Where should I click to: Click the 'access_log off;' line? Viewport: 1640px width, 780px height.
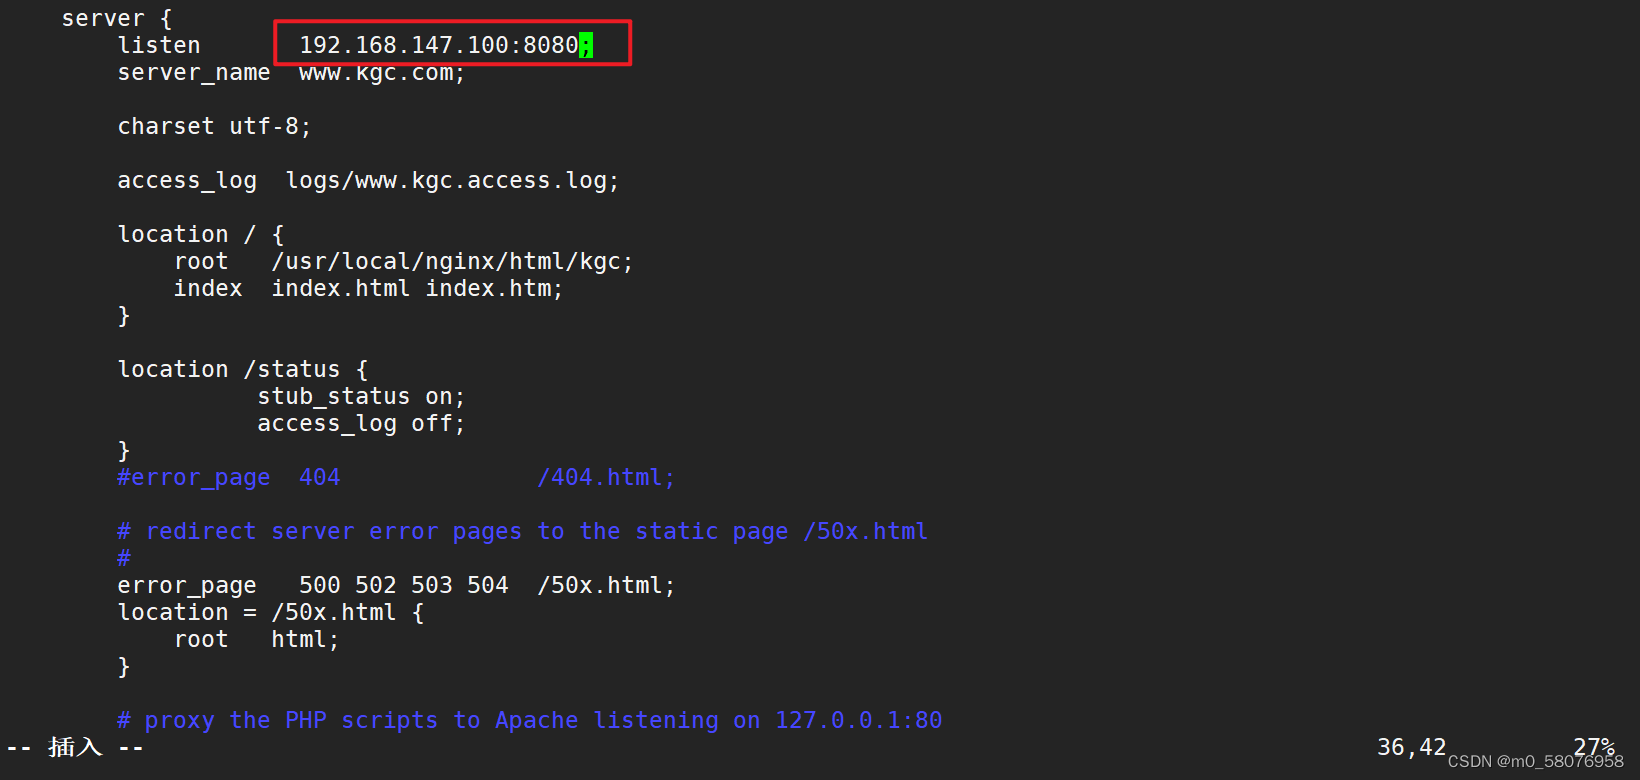pyautogui.click(x=362, y=424)
